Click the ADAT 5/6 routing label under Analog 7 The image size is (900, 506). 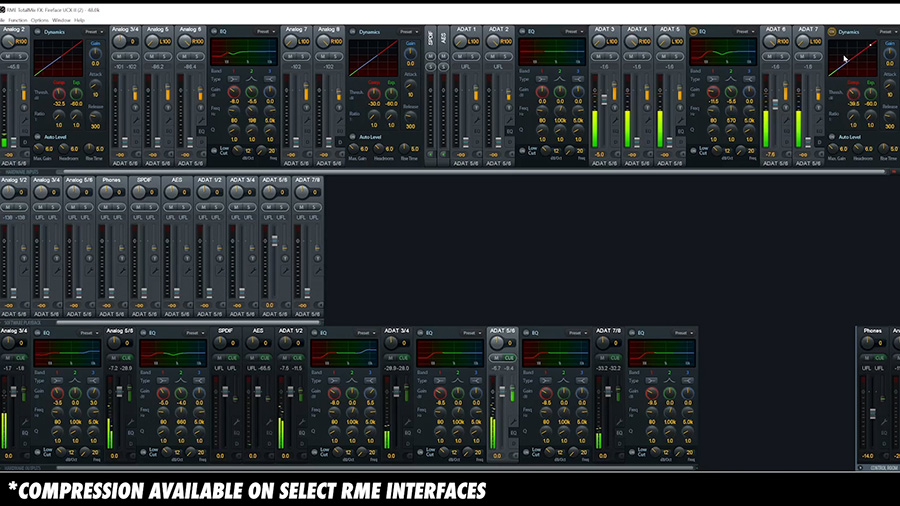pyautogui.click(x=296, y=164)
